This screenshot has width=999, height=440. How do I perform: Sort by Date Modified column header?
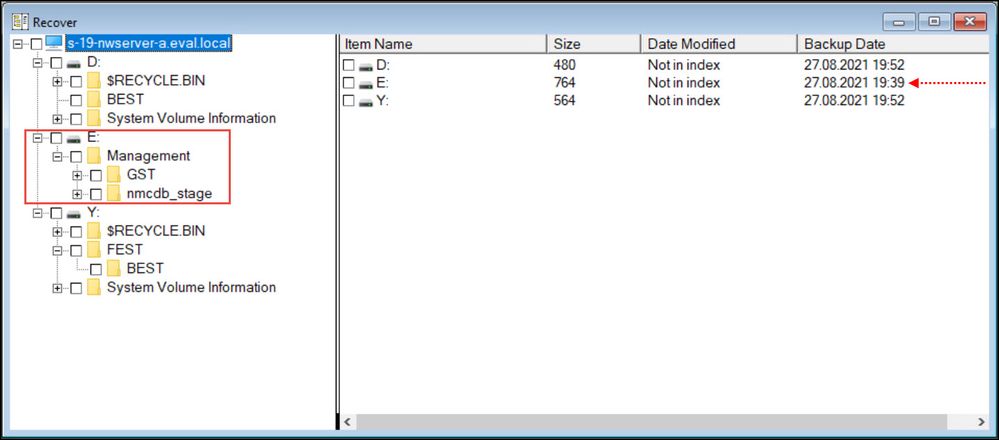coord(719,44)
